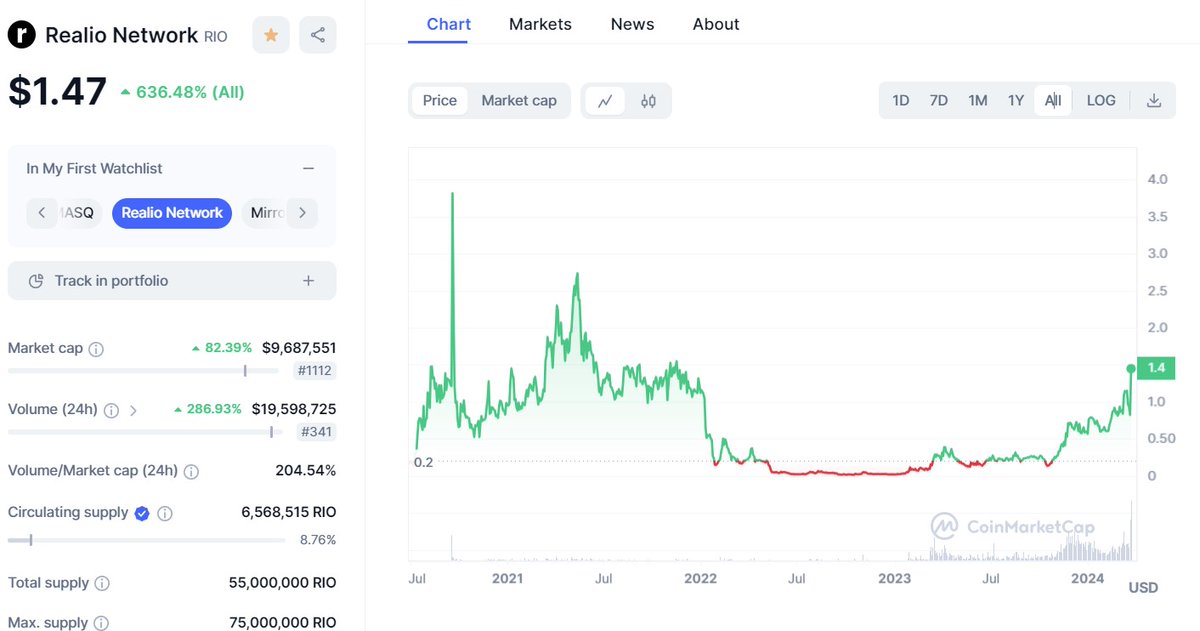
Task: Click the $1.47 price value
Action: [57, 91]
